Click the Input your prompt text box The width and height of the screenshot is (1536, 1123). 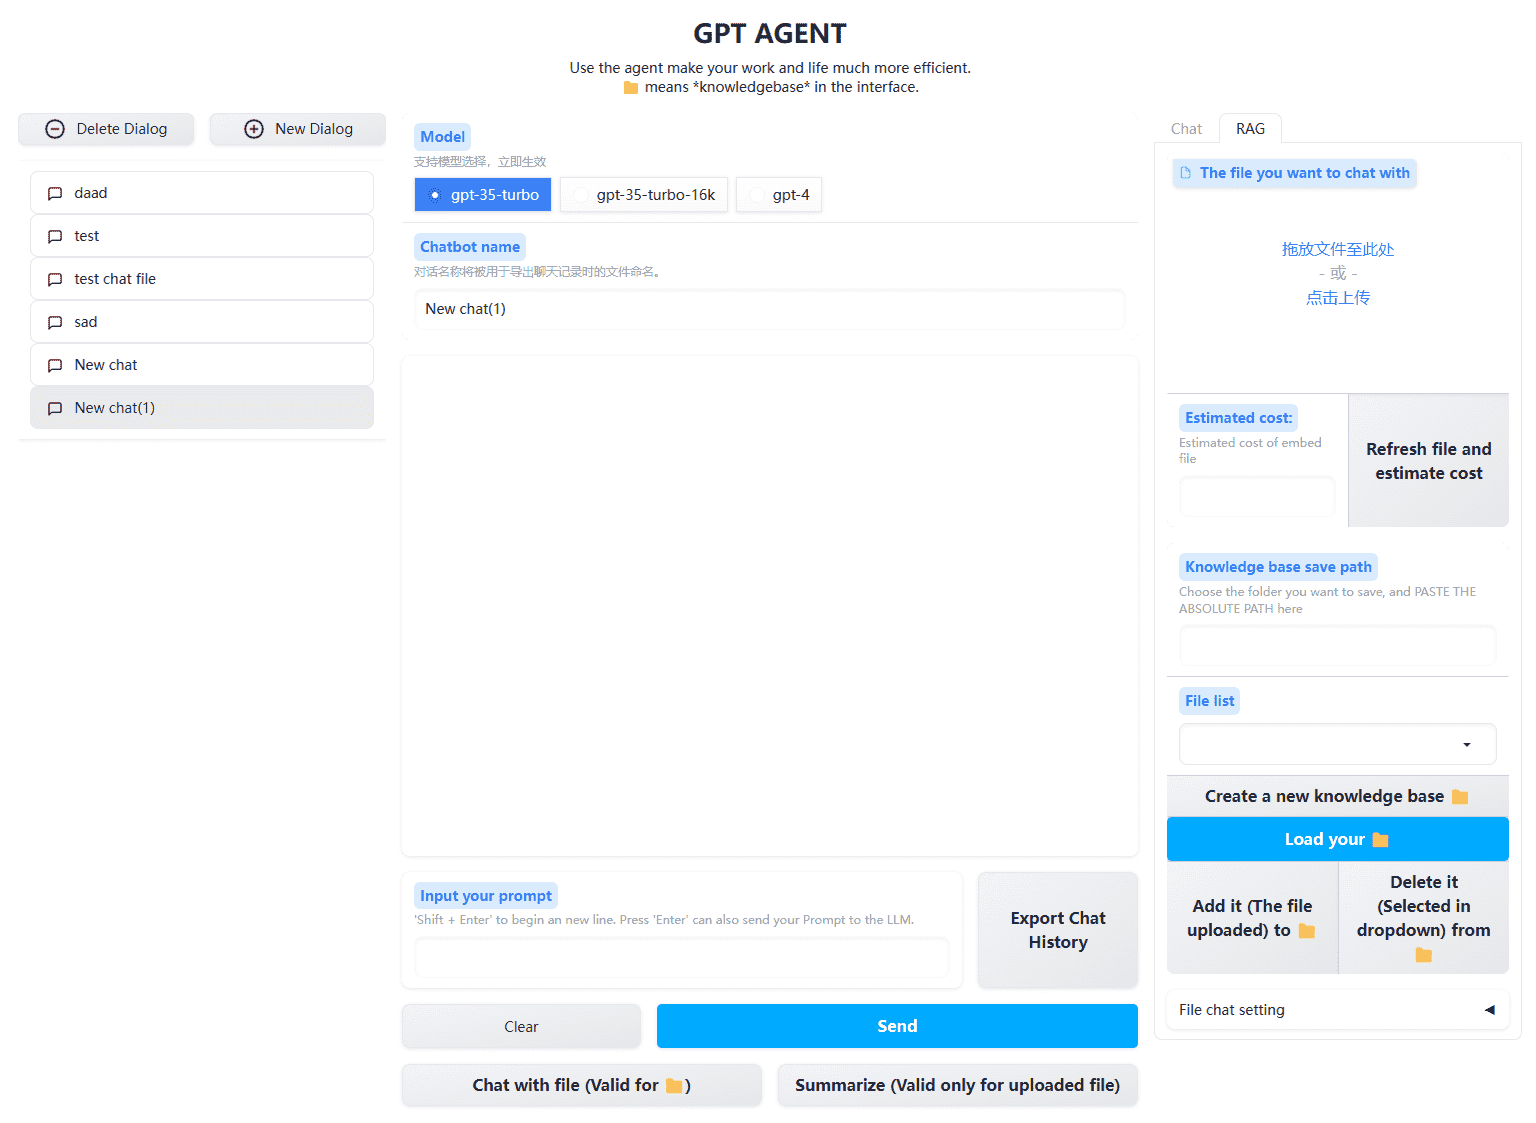click(x=681, y=958)
